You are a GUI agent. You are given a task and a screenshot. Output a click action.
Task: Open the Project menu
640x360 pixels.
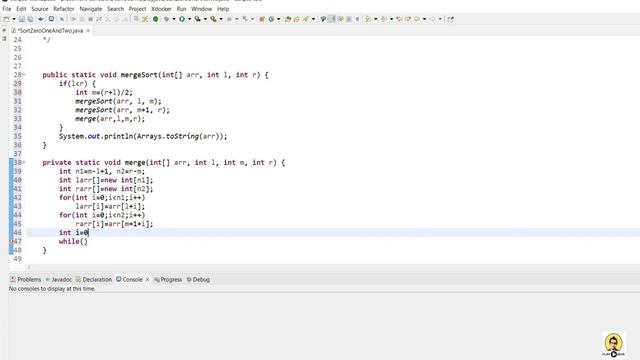click(x=138, y=9)
